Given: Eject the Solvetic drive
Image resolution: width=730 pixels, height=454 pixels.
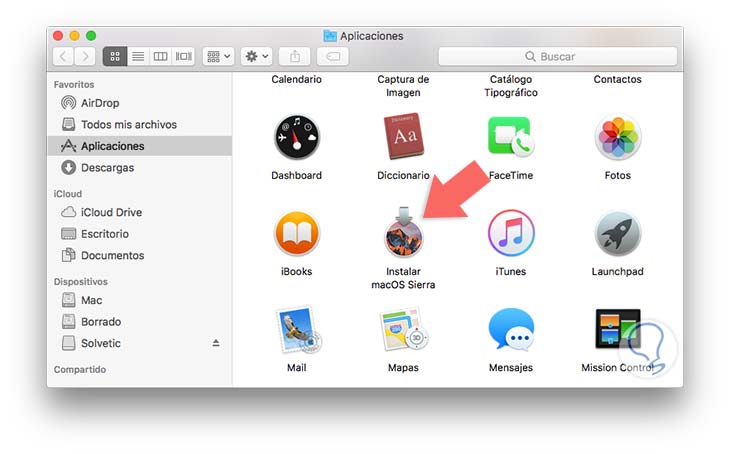Looking at the screenshot, I should (x=216, y=343).
